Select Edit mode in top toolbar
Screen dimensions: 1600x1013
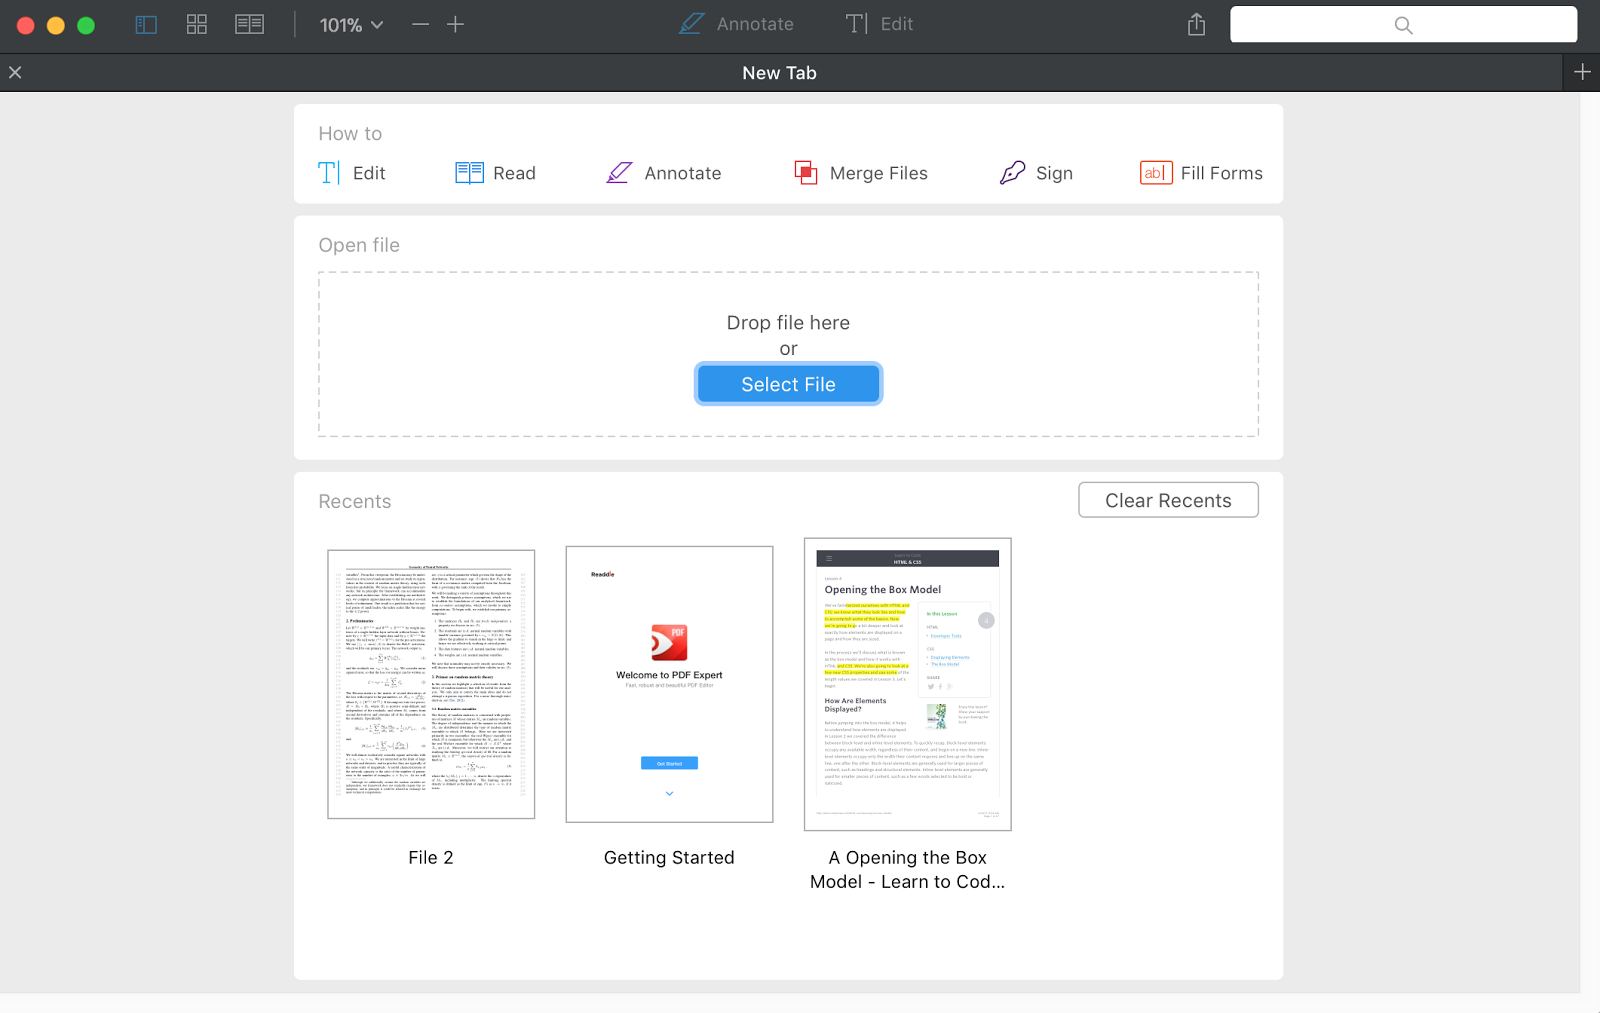click(x=879, y=24)
